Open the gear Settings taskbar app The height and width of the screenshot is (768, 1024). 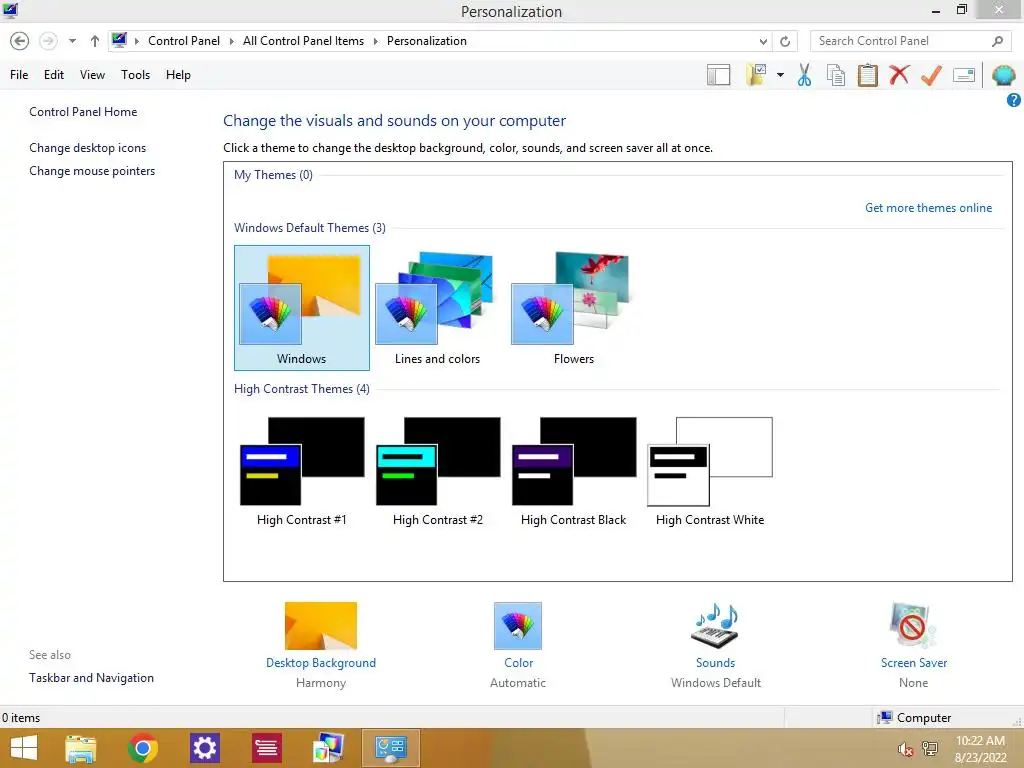(204, 748)
